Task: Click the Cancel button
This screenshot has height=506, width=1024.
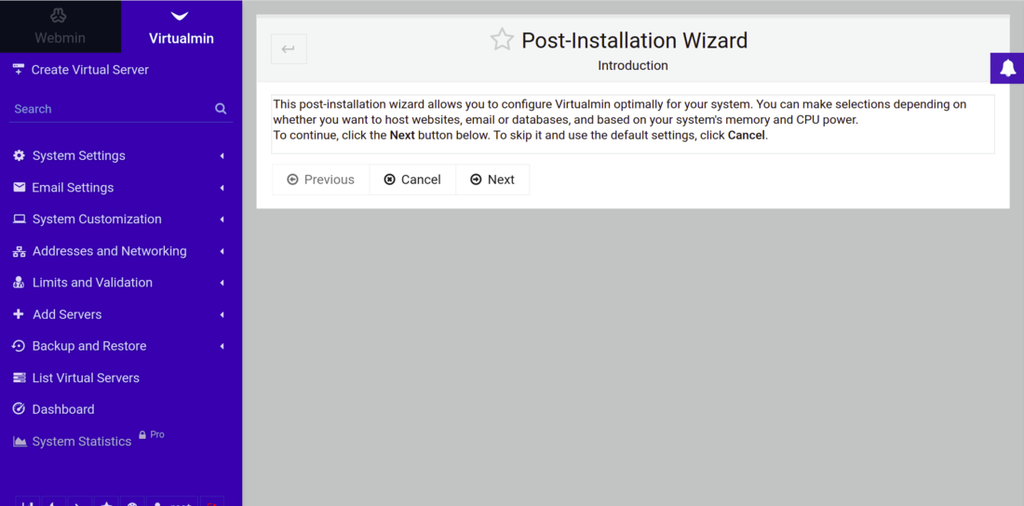Action: coord(413,180)
